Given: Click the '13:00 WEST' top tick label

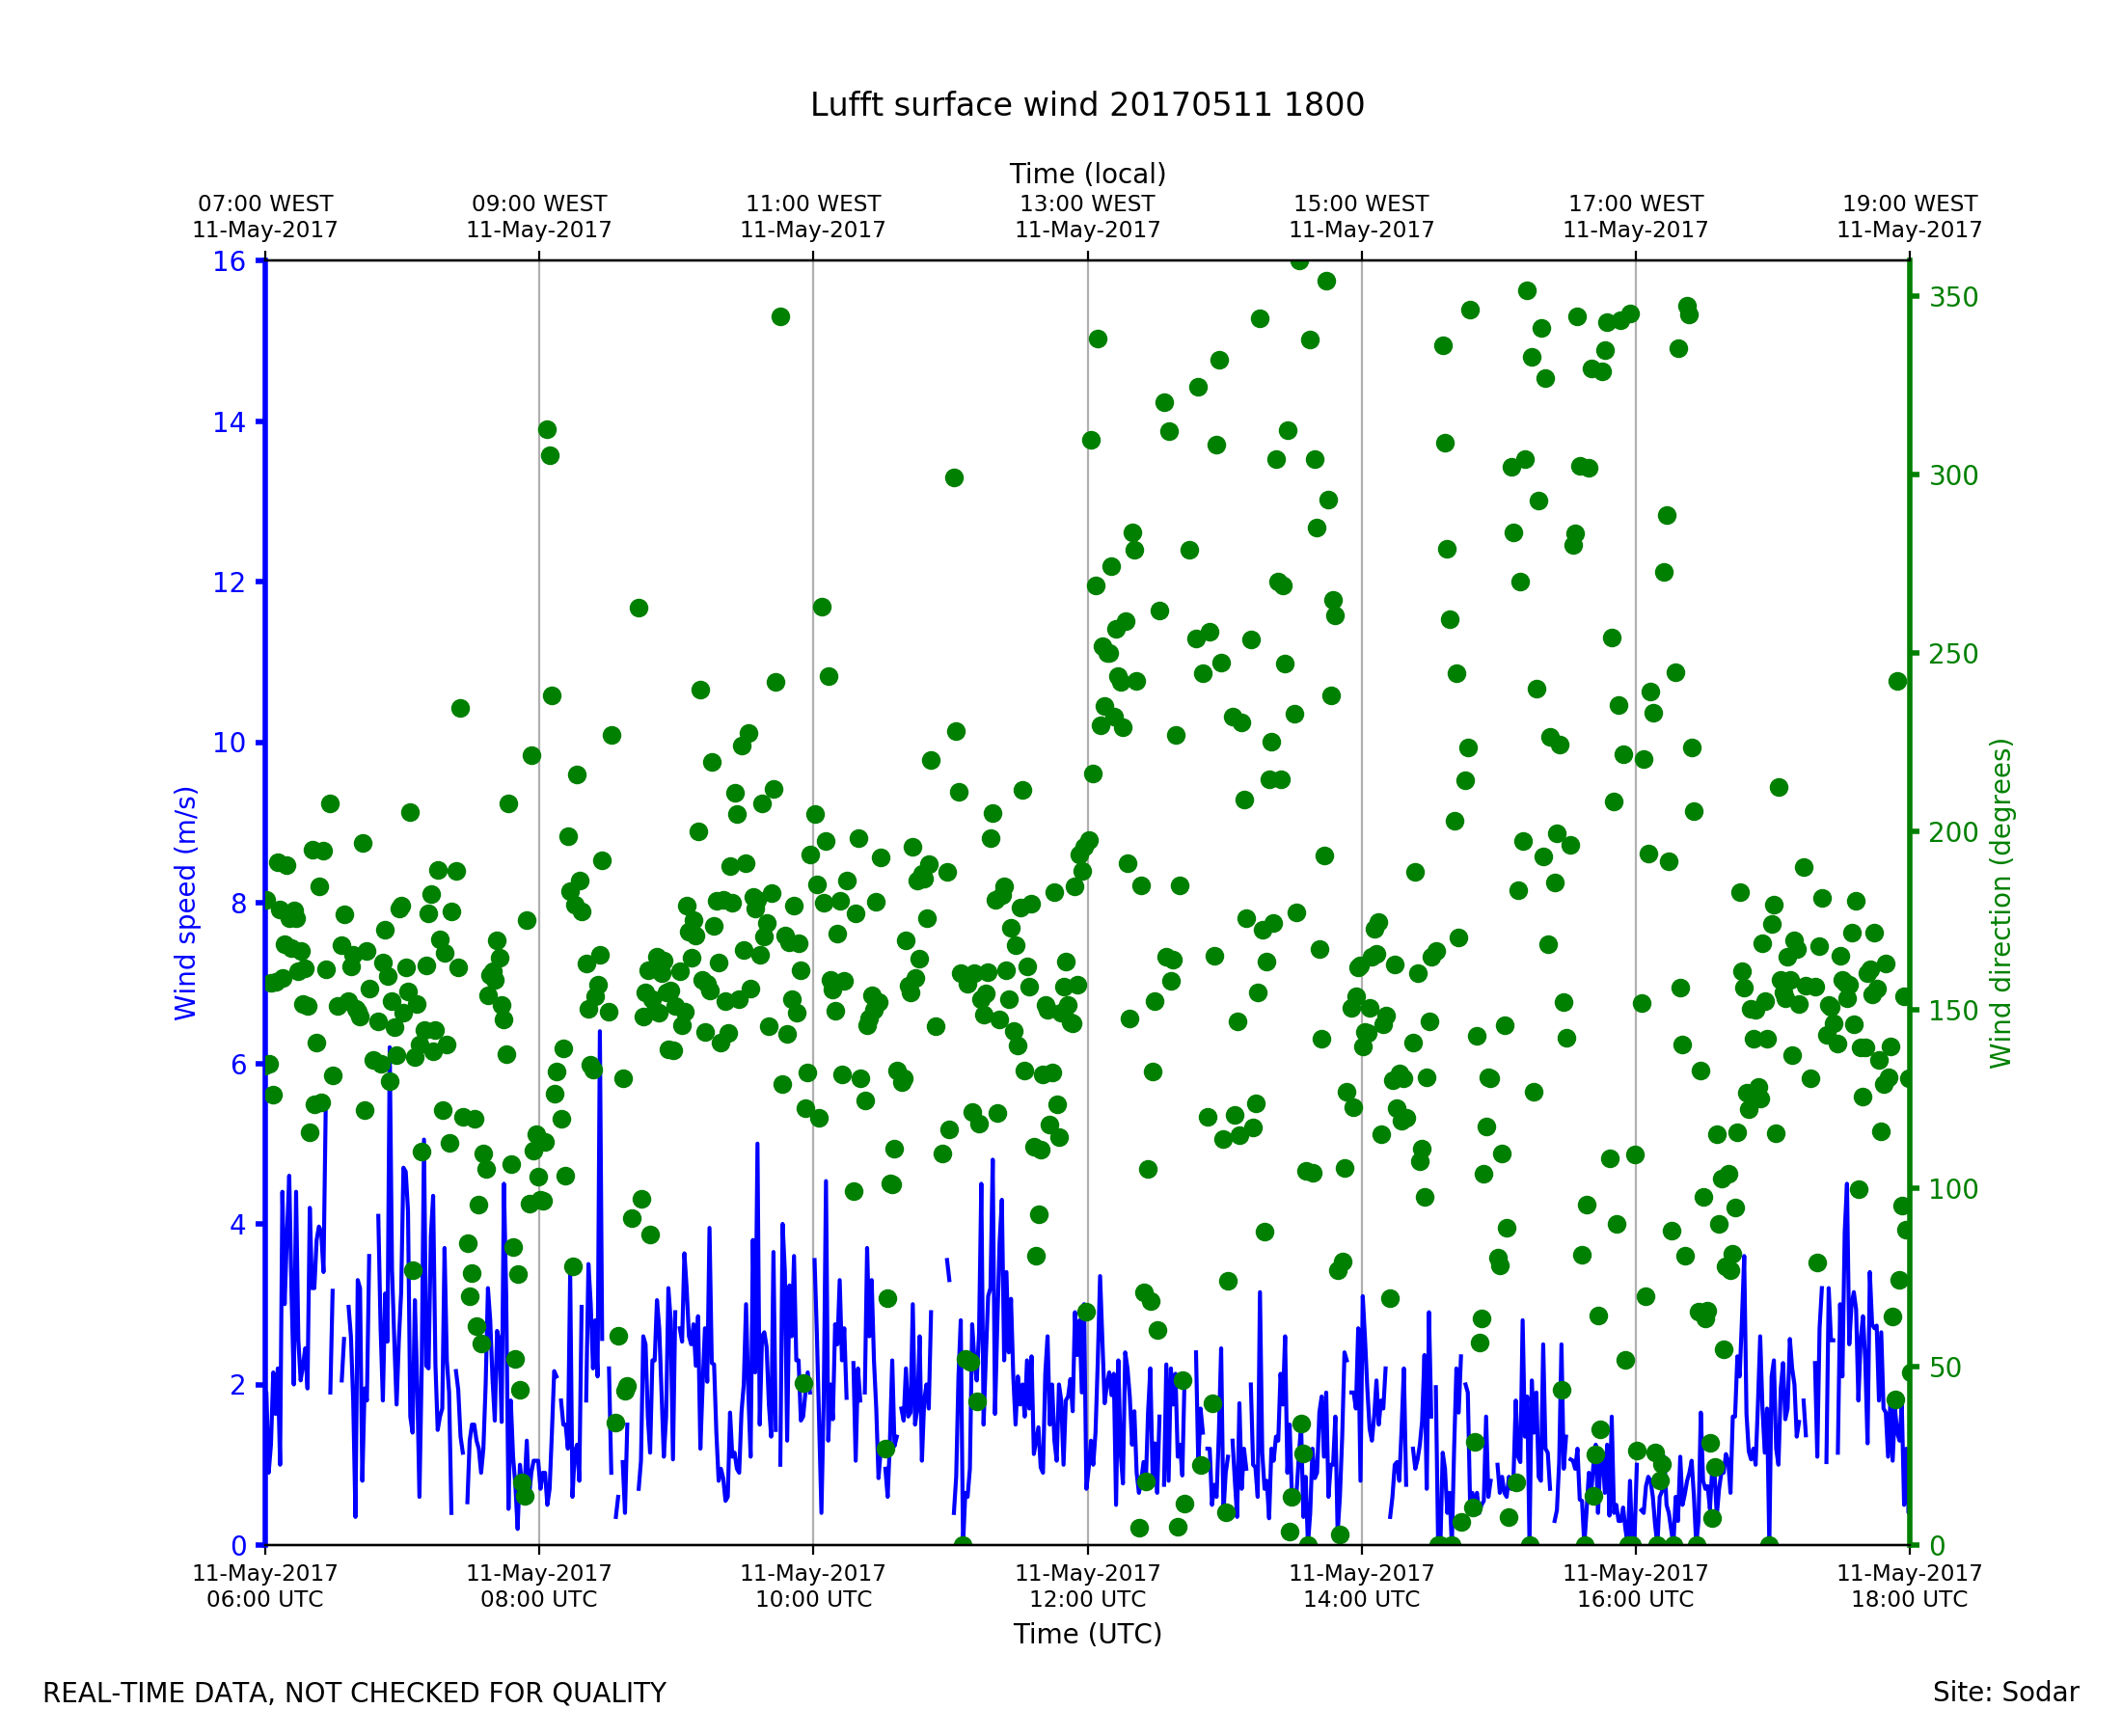Looking at the screenshot, I should click(1087, 204).
